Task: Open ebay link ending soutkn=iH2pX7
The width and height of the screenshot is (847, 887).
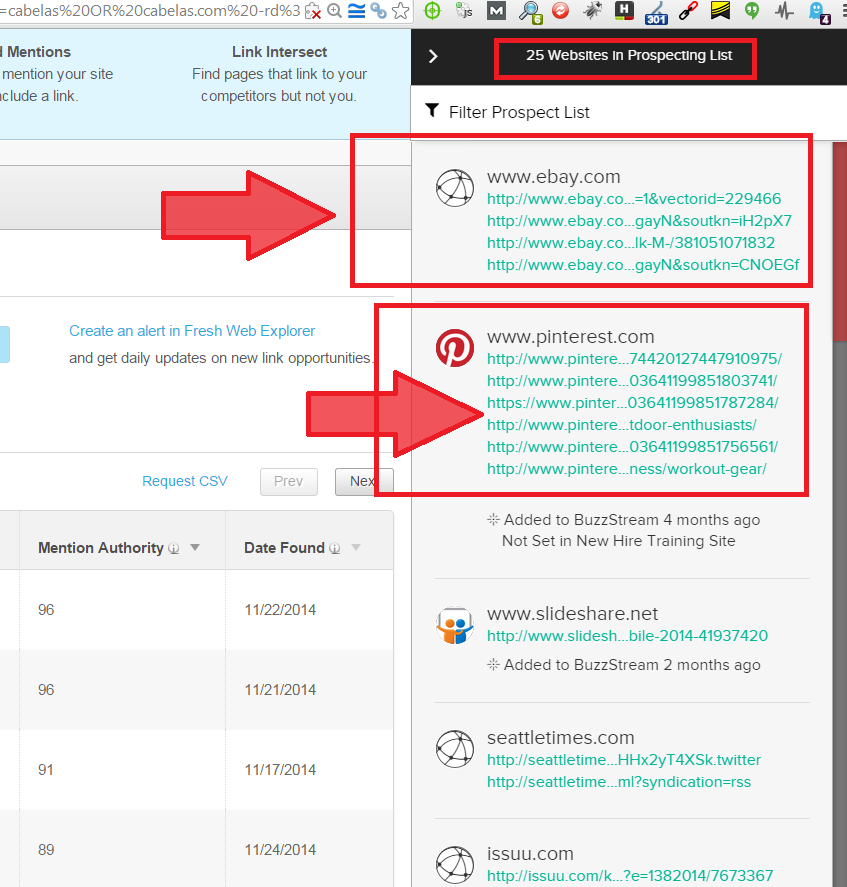Action: [x=639, y=221]
